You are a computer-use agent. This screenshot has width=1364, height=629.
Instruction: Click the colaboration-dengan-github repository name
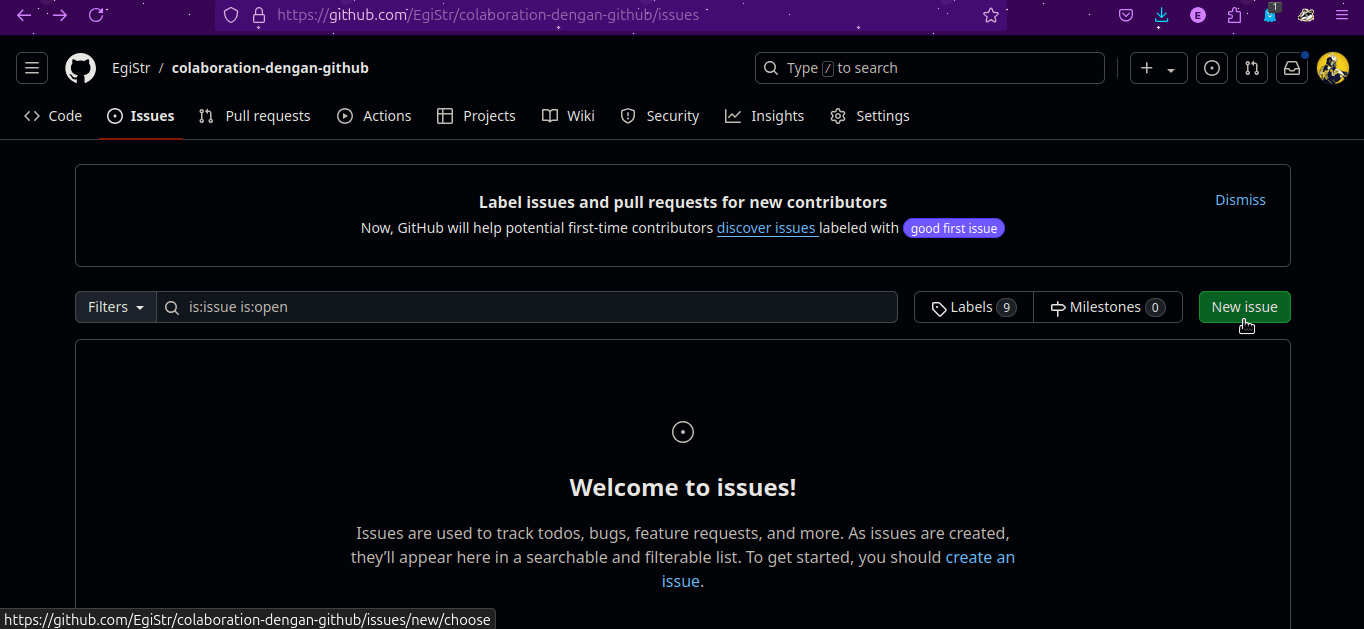coord(270,68)
